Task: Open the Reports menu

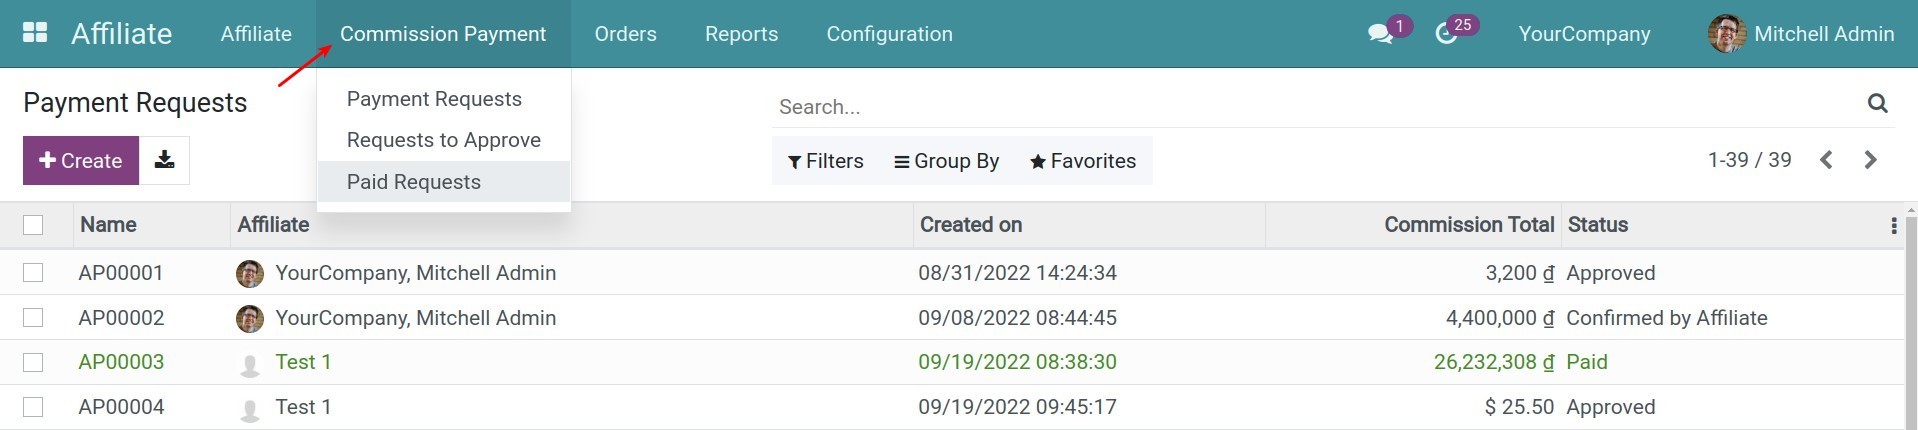Action: [741, 34]
